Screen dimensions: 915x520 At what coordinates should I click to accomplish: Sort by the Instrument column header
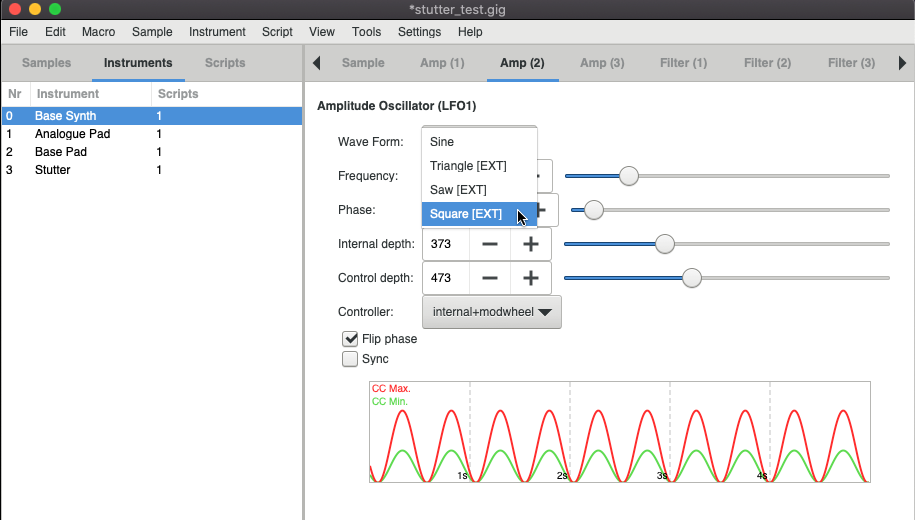point(90,94)
